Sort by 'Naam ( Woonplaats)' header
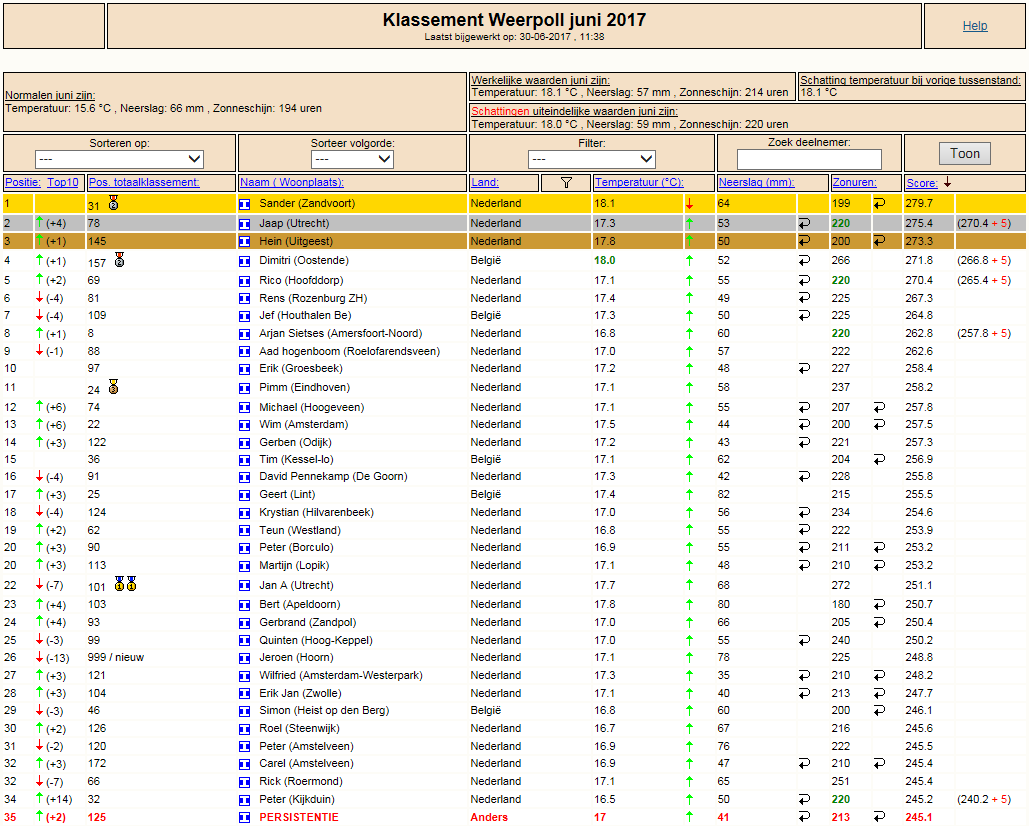1029x826 pixels. point(291,182)
